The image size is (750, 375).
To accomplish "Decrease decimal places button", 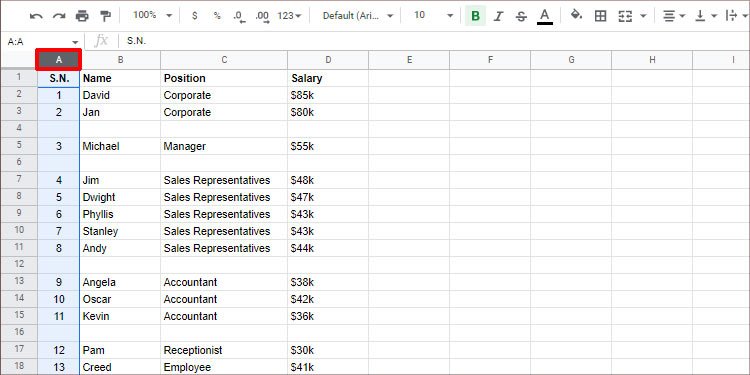I will coord(240,16).
